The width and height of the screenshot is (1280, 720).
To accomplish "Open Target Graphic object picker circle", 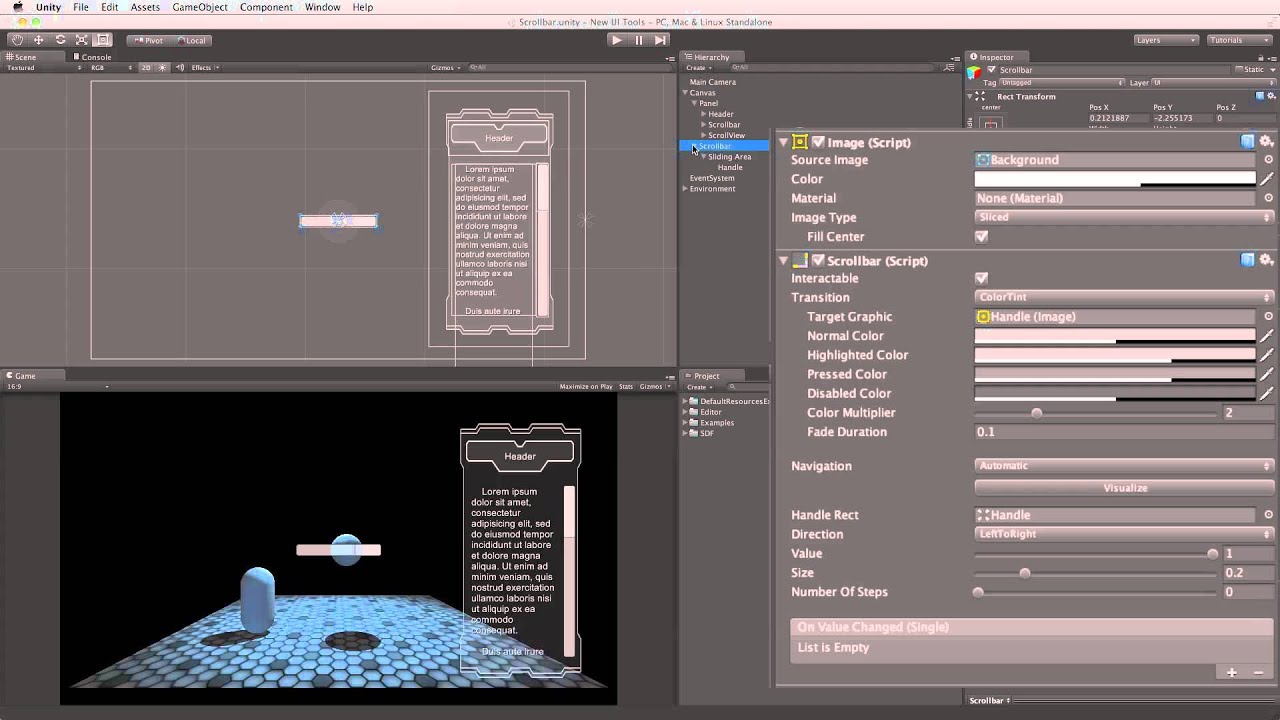I will point(1269,316).
